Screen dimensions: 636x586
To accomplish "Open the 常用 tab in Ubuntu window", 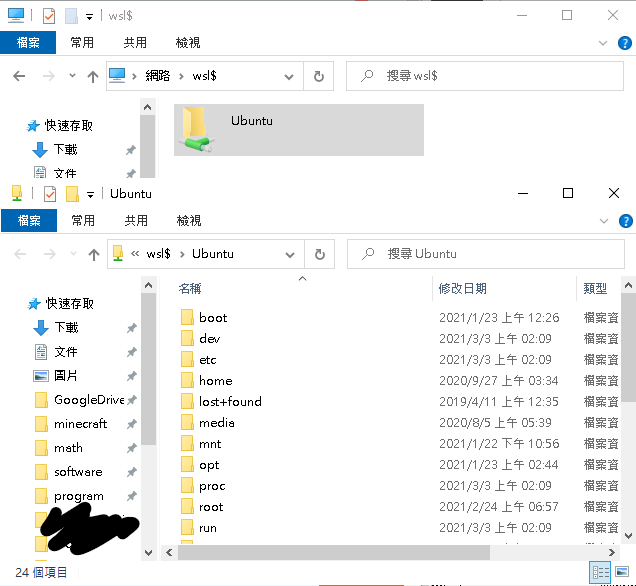I will click(83, 220).
